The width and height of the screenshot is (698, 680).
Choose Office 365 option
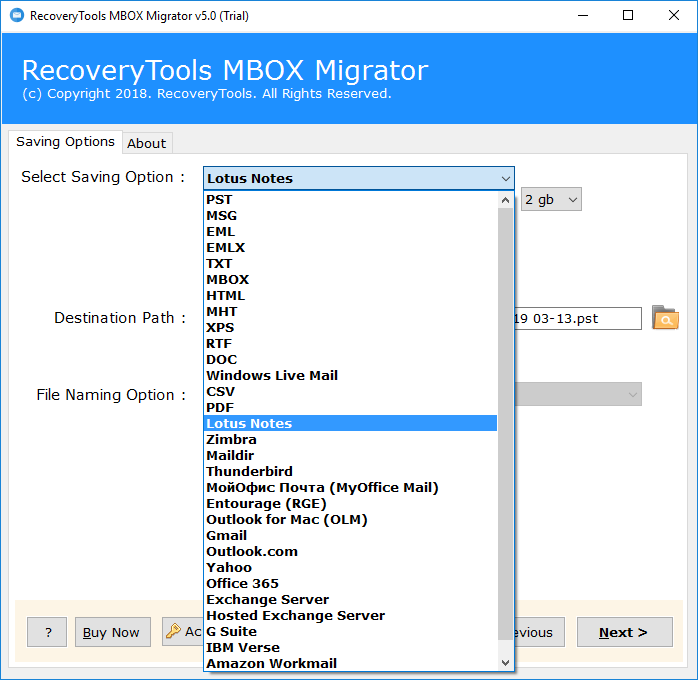click(351, 584)
